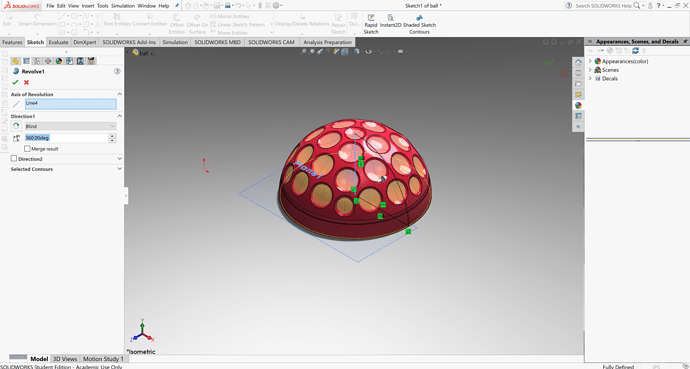Toggle Shaded Sketch Contours tool

pos(419,24)
